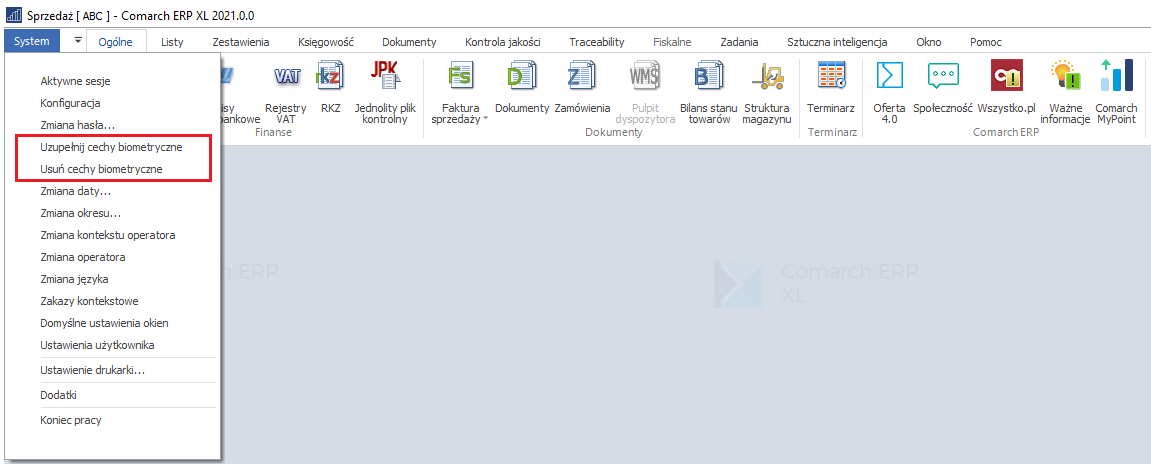Open the Kontrola jakości tab
This screenshot has height=464, width=1151.
[x=503, y=42]
